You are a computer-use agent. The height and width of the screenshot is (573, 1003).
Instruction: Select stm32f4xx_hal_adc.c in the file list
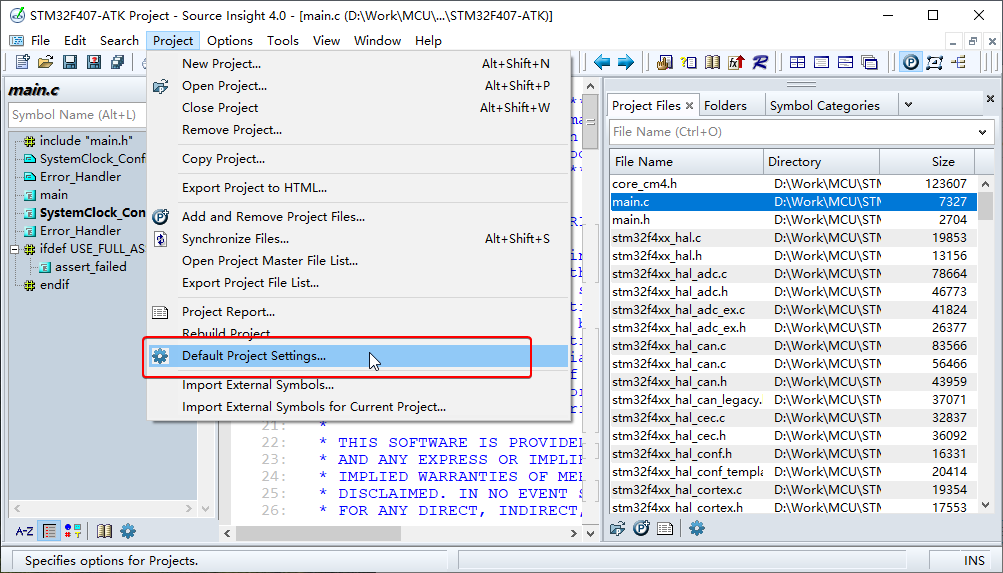click(793, 274)
